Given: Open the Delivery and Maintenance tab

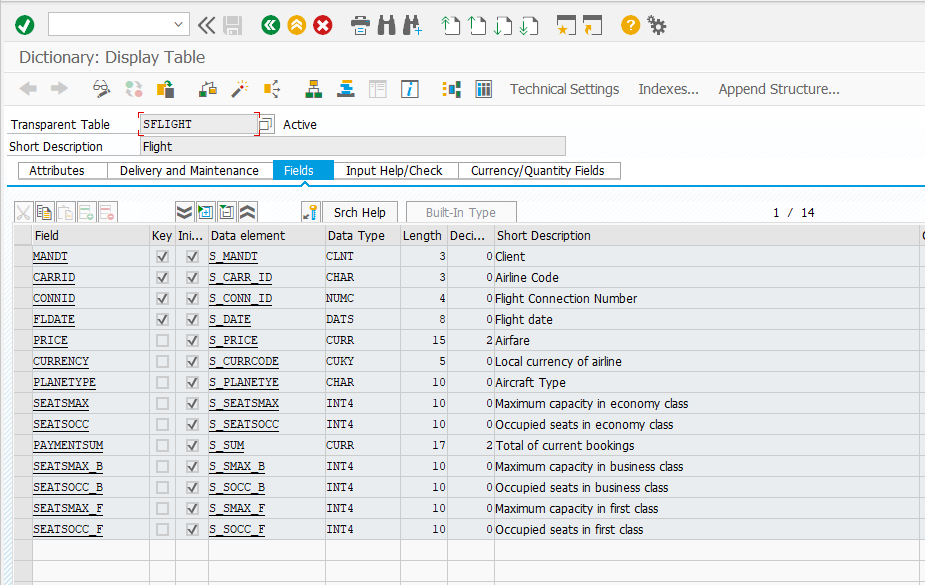Looking at the screenshot, I should pos(189,171).
